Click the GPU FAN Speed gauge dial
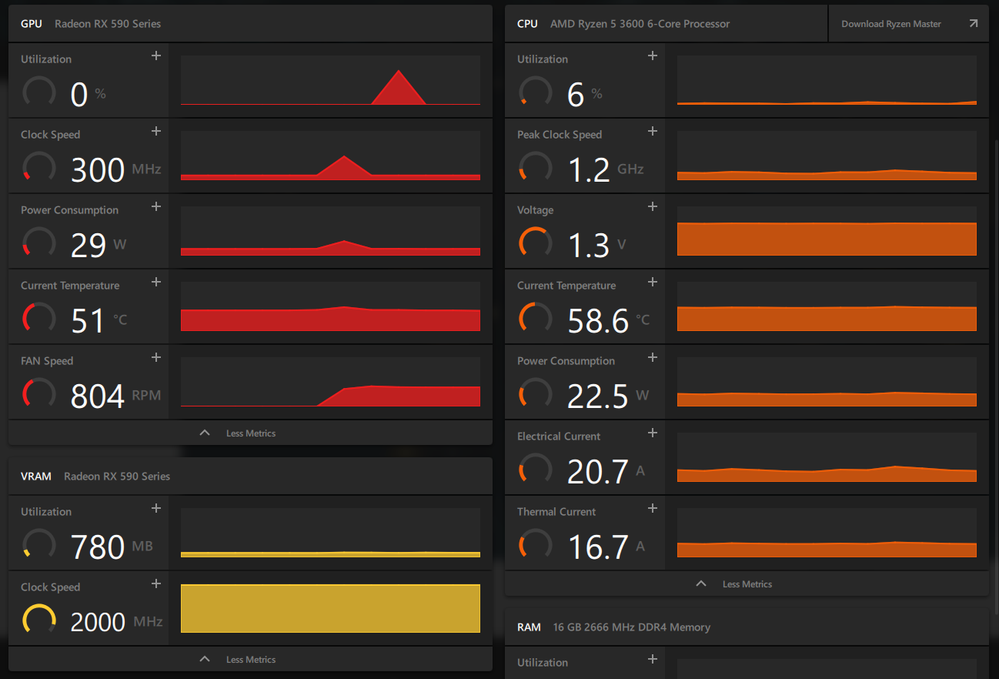Image resolution: width=999 pixels, height=679 pixels. click(x=39, y=394)
